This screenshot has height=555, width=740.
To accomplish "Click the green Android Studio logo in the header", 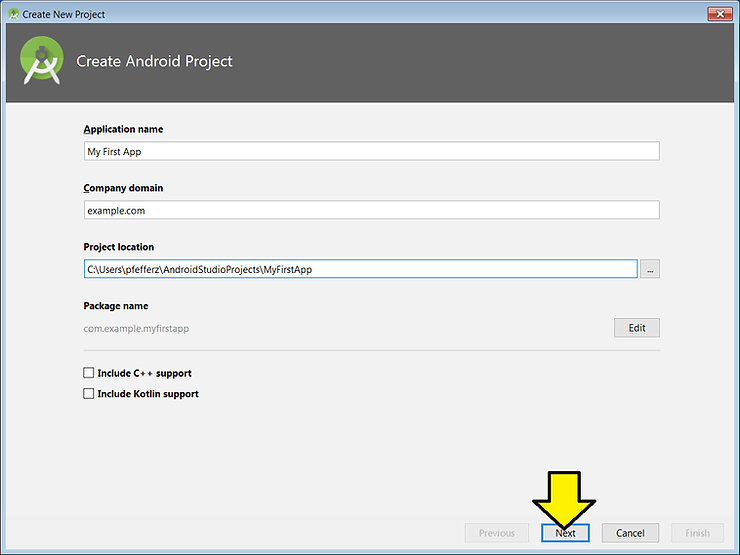I will [x=42, y=62].
